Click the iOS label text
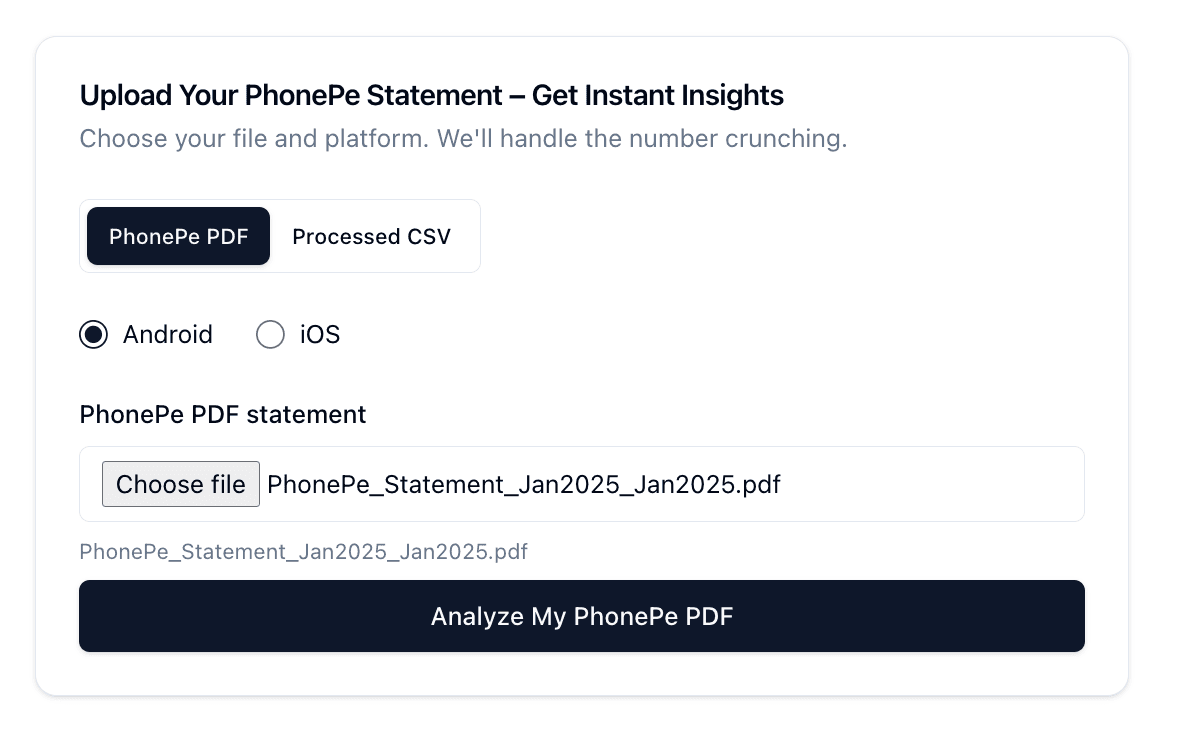1198x736 pixels. [319, 334]
